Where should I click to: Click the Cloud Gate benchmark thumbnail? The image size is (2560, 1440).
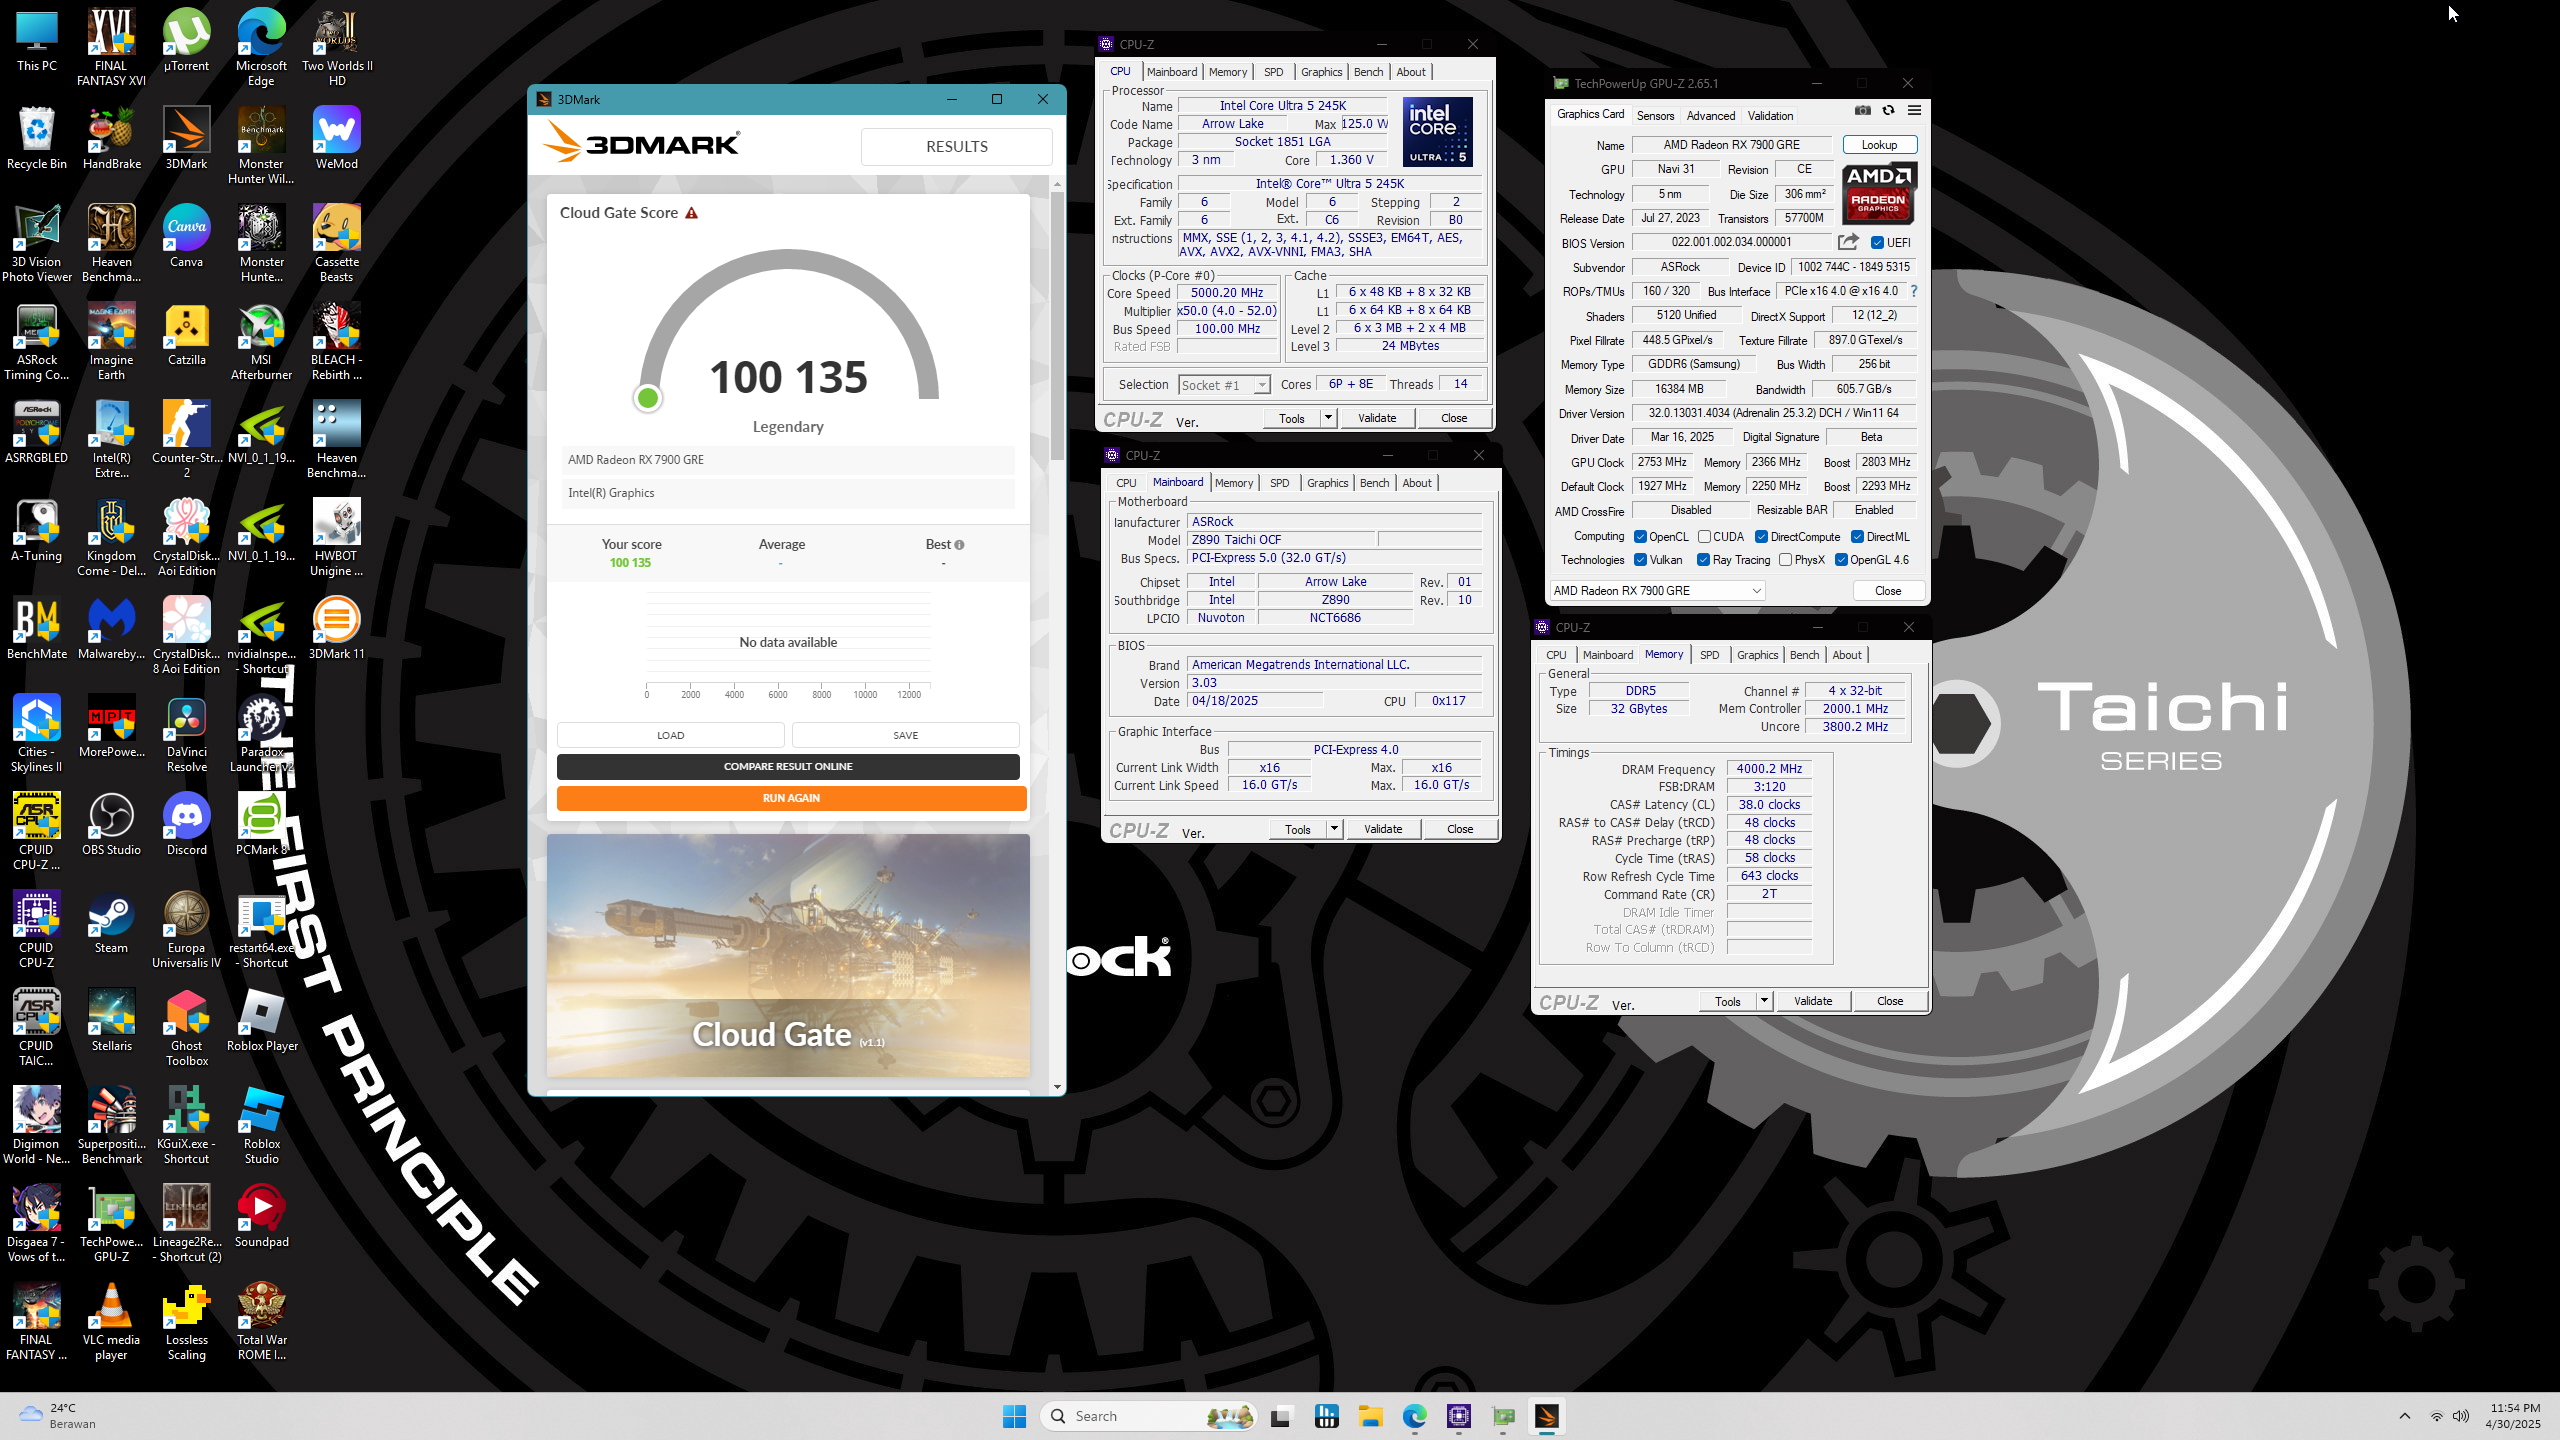(x=788, y=955)
